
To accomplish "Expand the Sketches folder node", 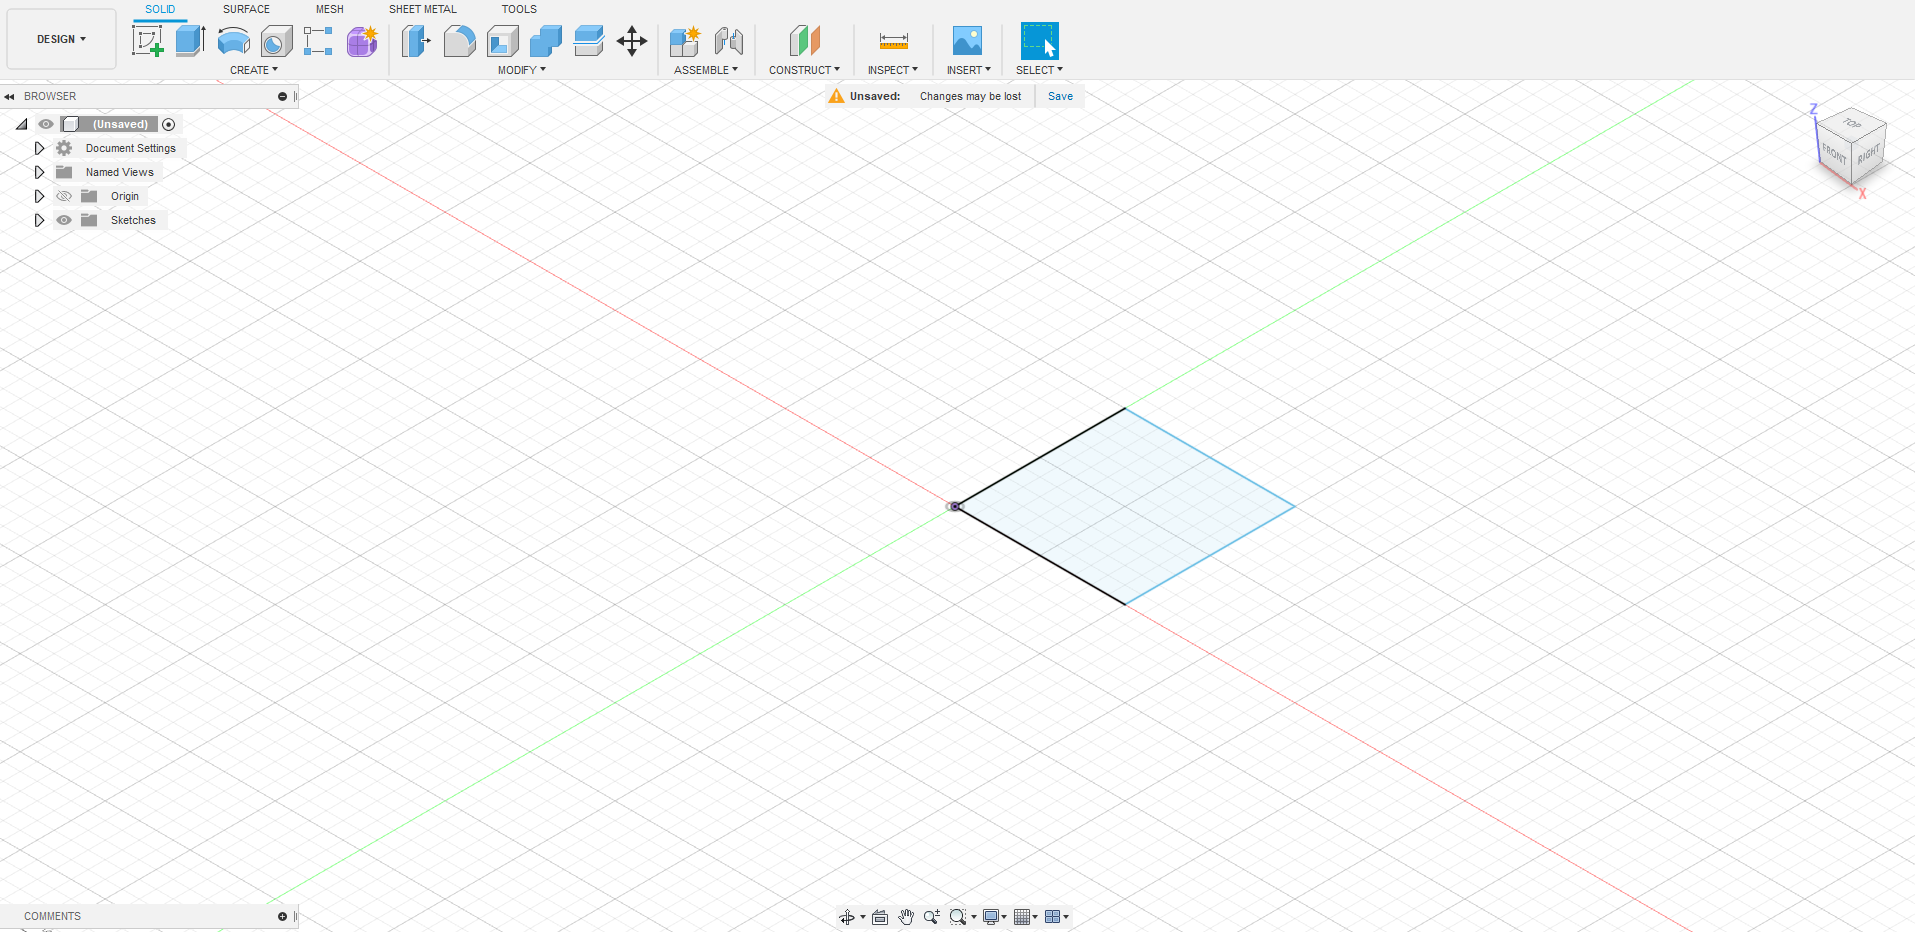I will point(39,220).
